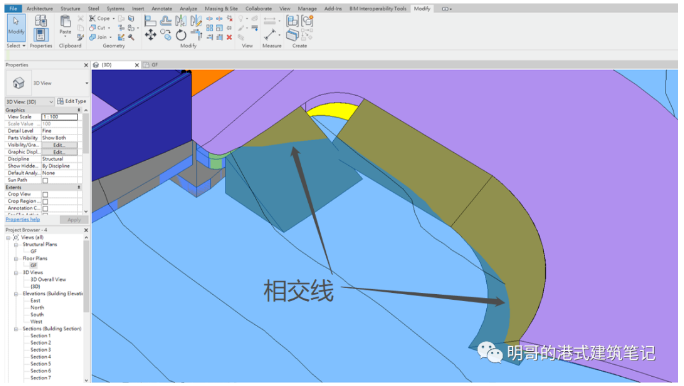Open the 3D Overall View item

coord(48,280)
